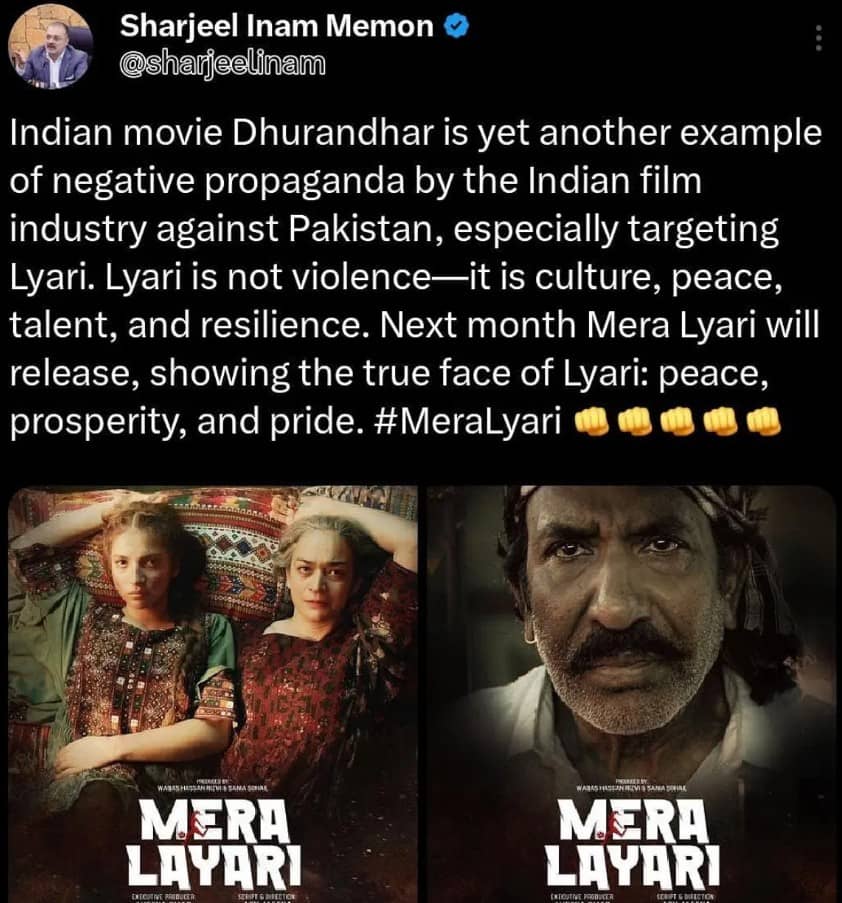Open the #MeraLyari hashtag

pos(467,422)
